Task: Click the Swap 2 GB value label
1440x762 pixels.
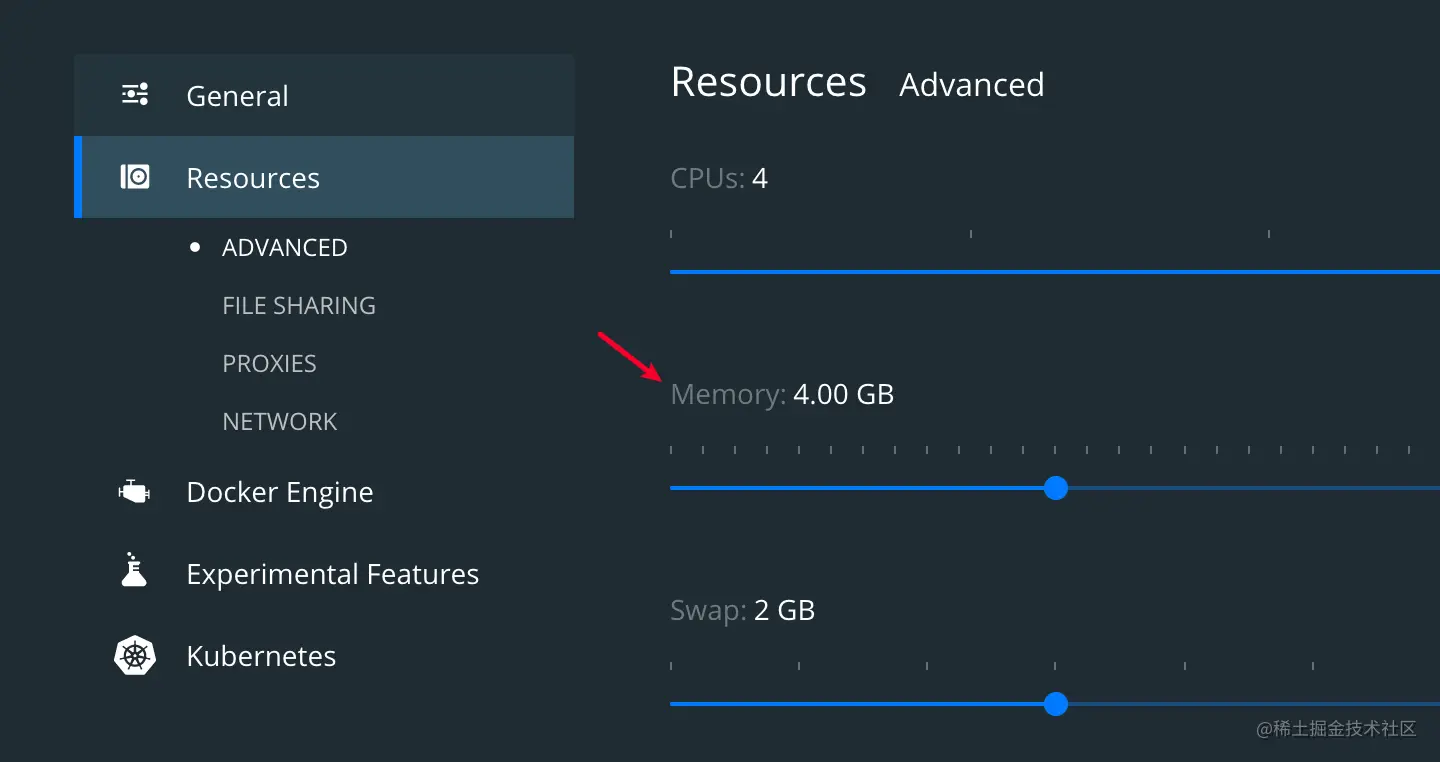Action: [784, 610]
